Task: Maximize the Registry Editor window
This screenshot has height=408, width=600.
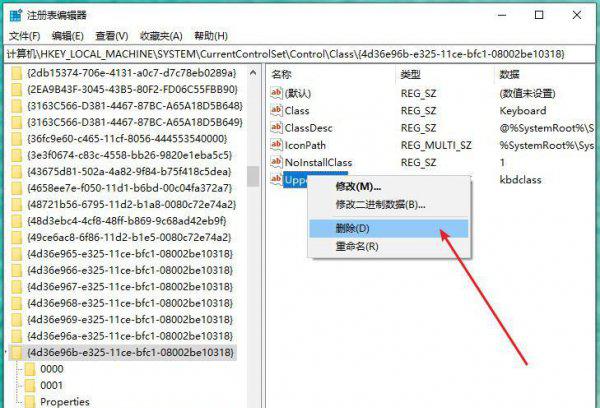Action: (x=539, y=15)
